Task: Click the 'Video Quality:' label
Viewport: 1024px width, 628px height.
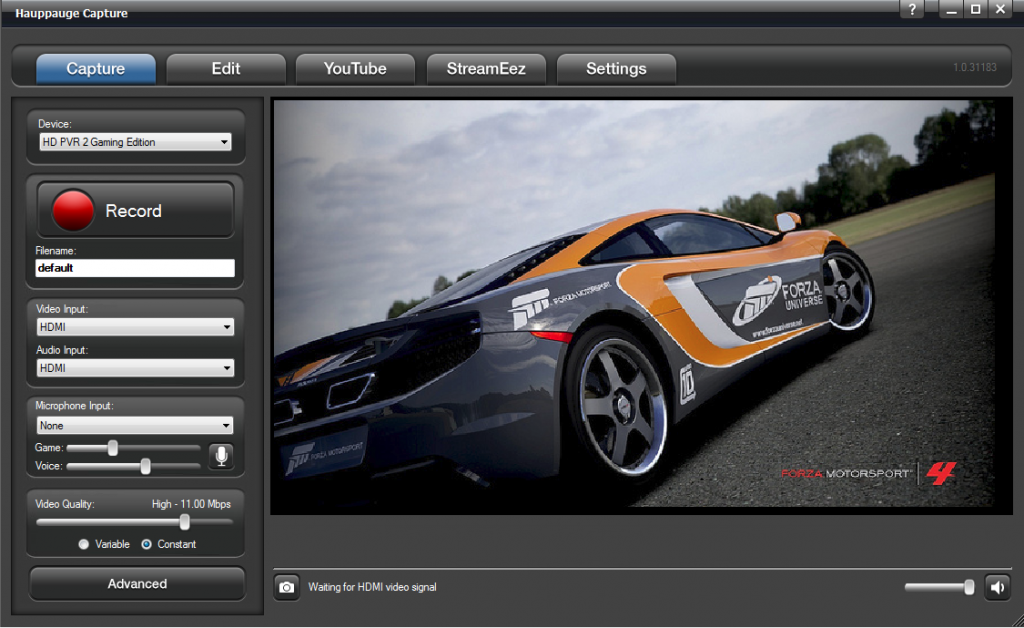Action: pyautogui.click(x=65, y=504)
